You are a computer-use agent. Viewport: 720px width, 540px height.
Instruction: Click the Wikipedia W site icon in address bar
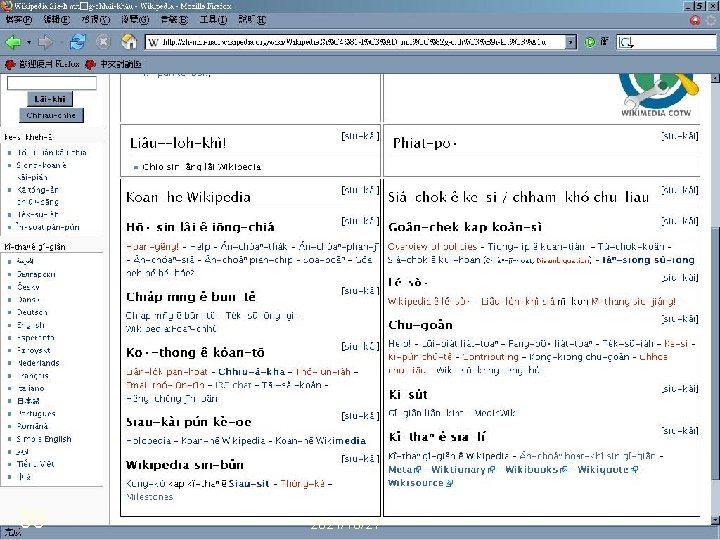[x=153, y=42]
